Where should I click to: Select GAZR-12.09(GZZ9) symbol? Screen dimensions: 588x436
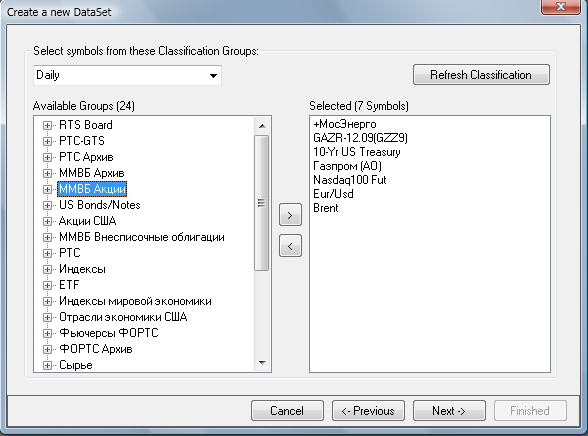click(x=360, y=138)
